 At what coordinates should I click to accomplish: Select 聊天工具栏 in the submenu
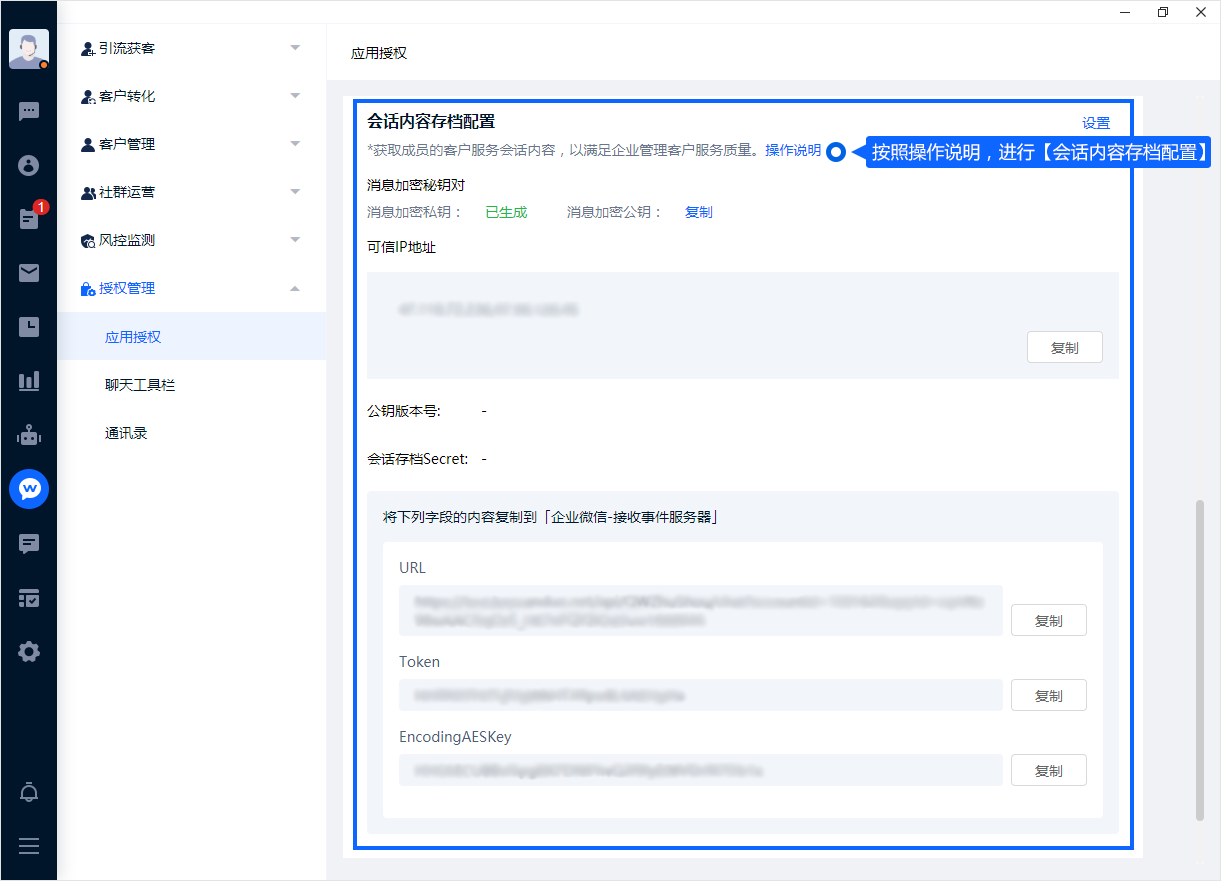point(140,385)
